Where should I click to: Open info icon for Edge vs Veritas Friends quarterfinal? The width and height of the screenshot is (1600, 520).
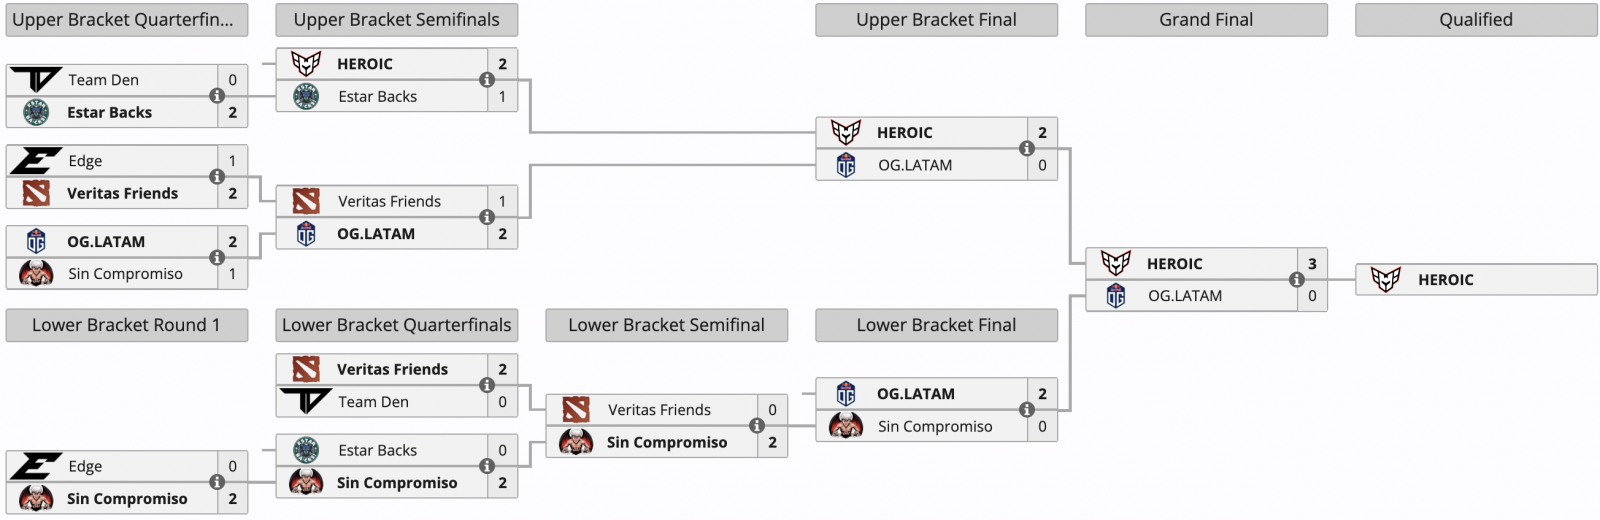[x=217, y=177]
